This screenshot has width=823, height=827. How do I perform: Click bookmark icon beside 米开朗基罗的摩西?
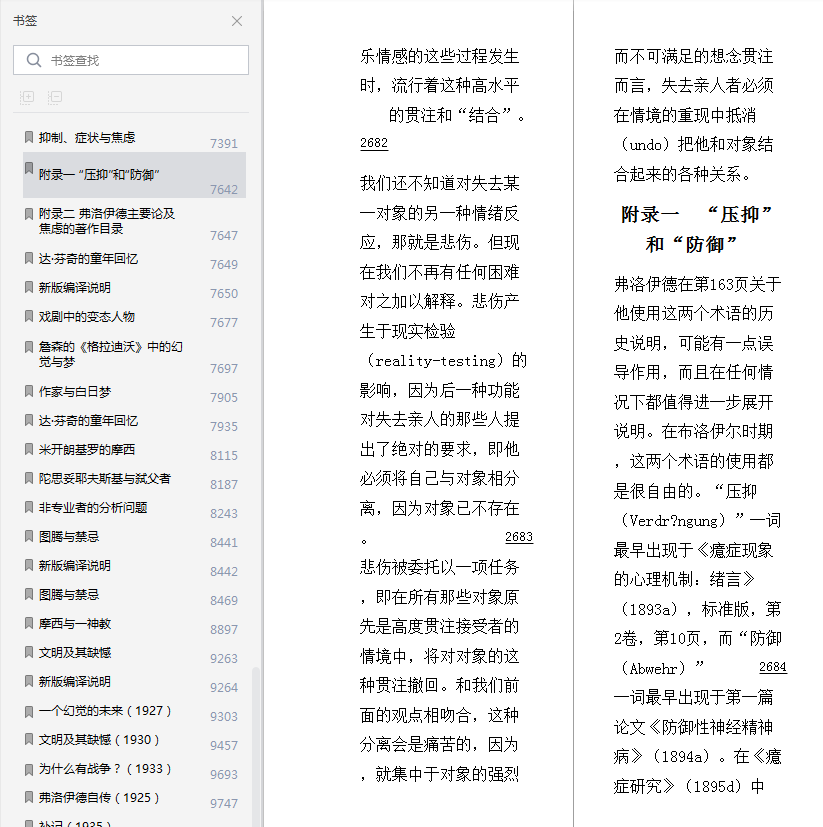(x=29, y=449)
